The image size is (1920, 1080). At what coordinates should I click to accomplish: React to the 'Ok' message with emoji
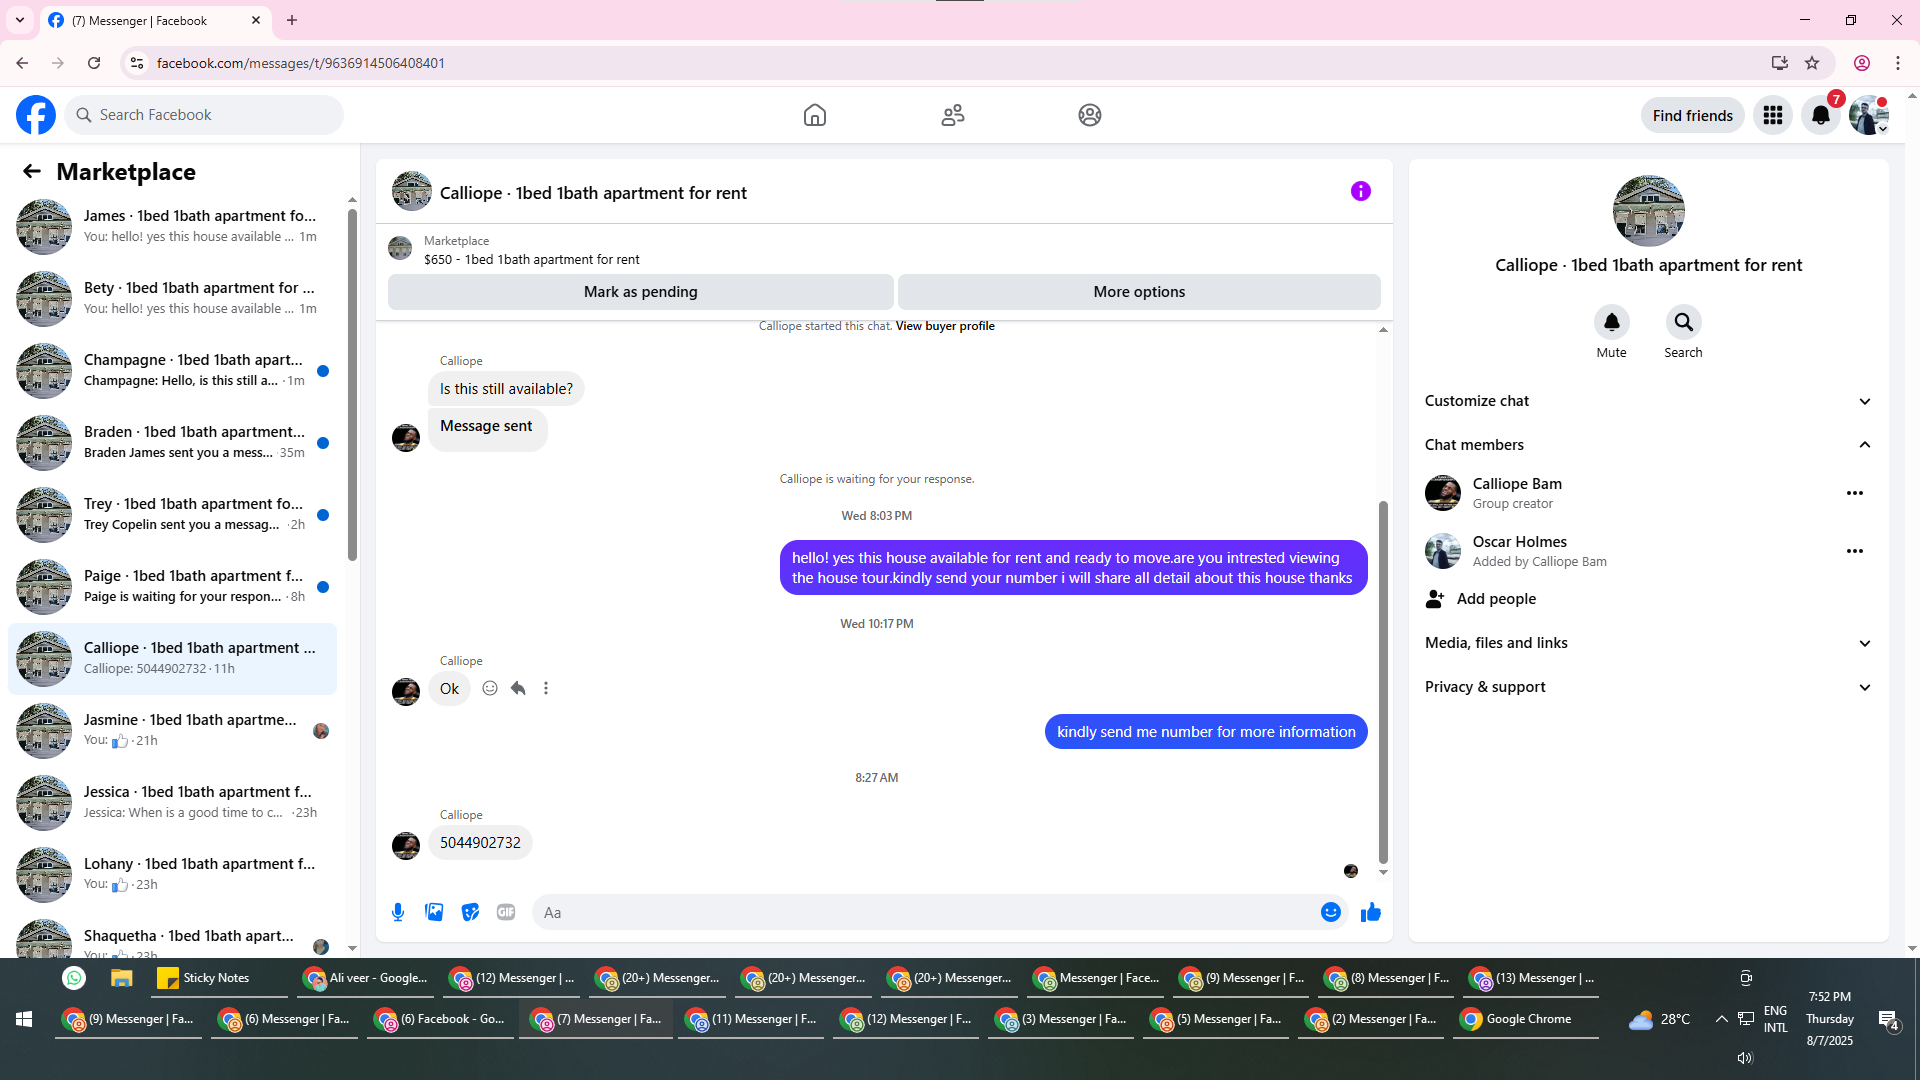(490, 688)
